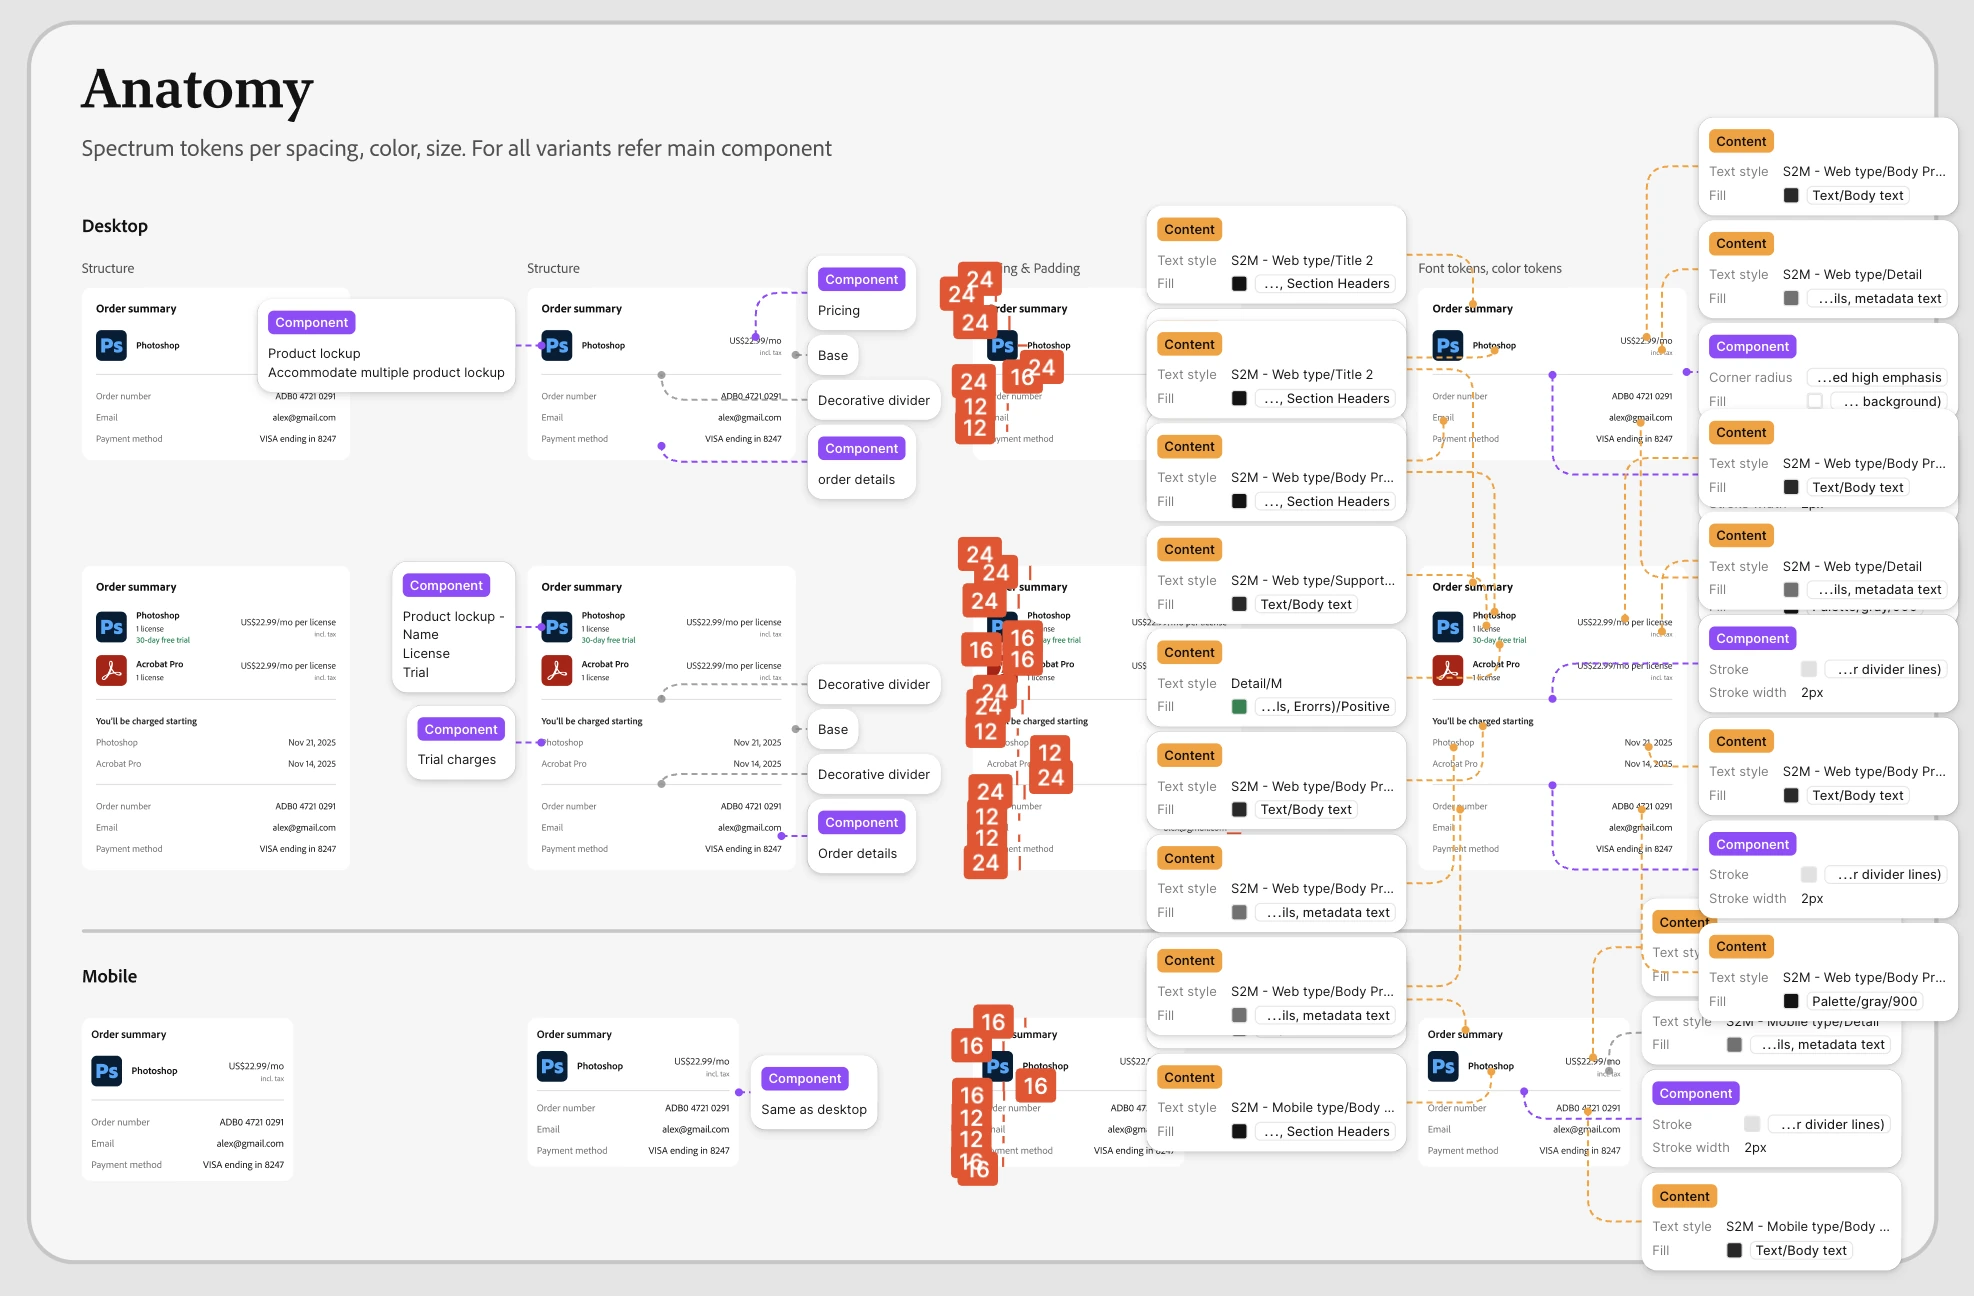Click the '...ls, Erorrs)/Positive' fill chip
Image resolution: width=1974 pixels, height=1296 pixels.
pos(1325,707)
